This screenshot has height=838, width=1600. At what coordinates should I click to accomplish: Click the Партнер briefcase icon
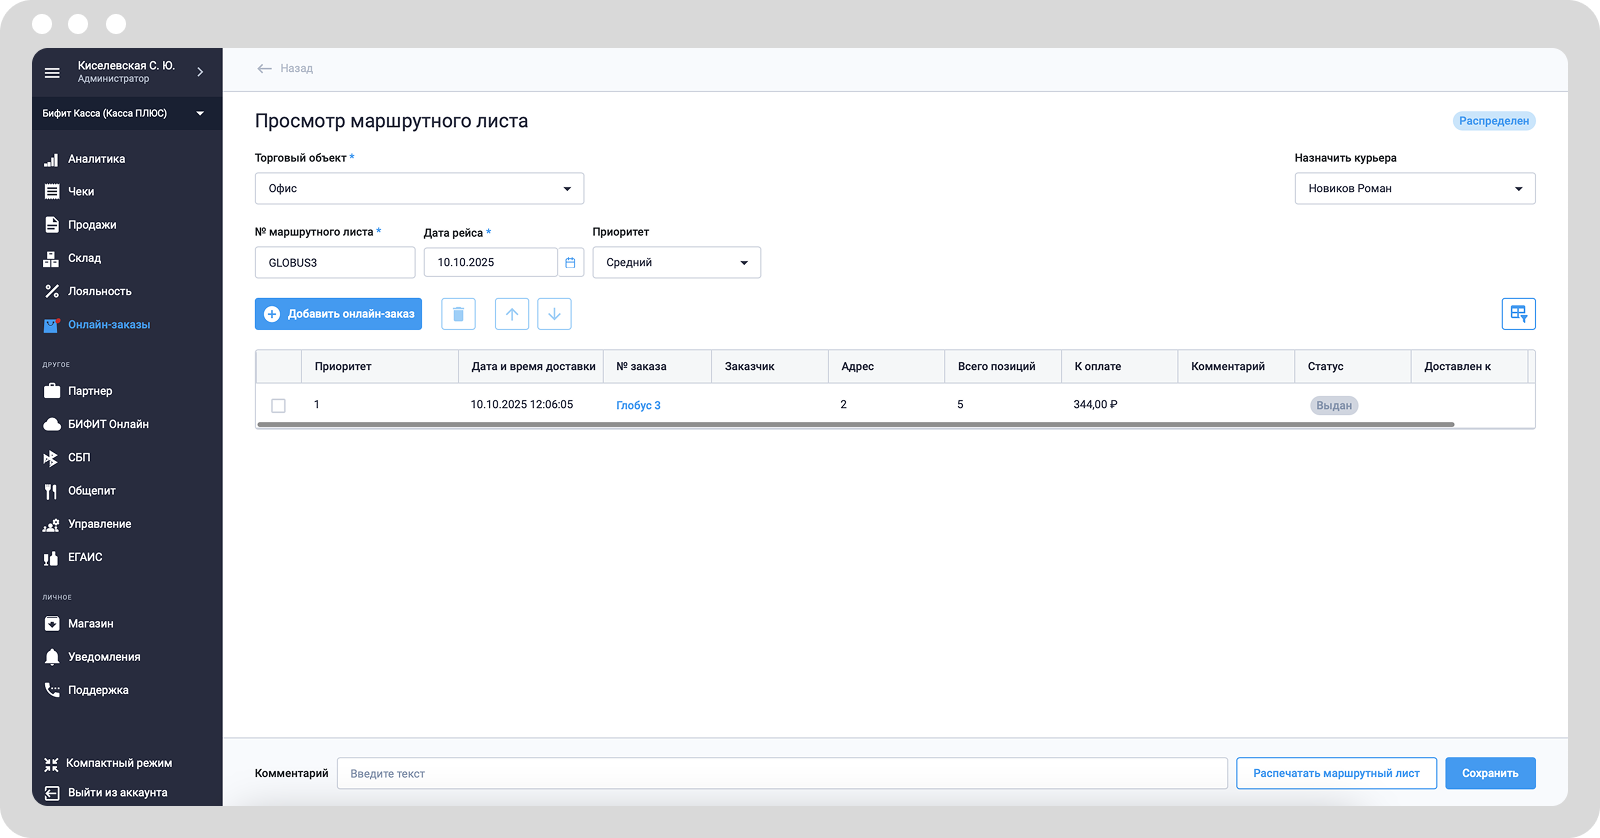click(x=51, y=391)
